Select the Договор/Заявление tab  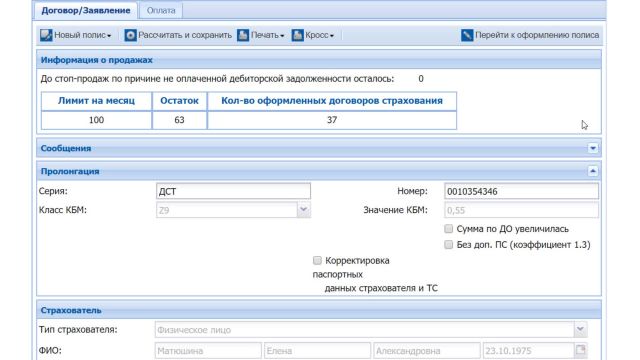click(86, 11)
